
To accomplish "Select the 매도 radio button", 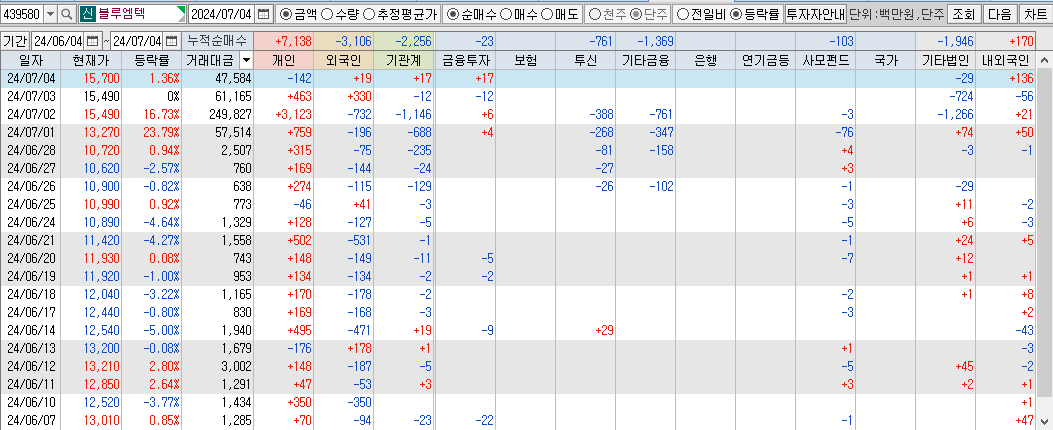I will [x=547, y=13].
